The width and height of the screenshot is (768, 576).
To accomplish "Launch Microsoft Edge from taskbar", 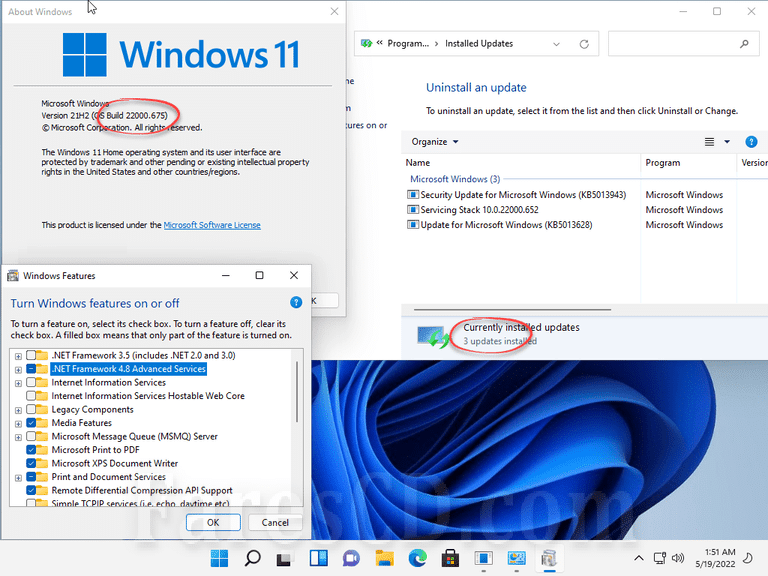I will click(417, 558).
